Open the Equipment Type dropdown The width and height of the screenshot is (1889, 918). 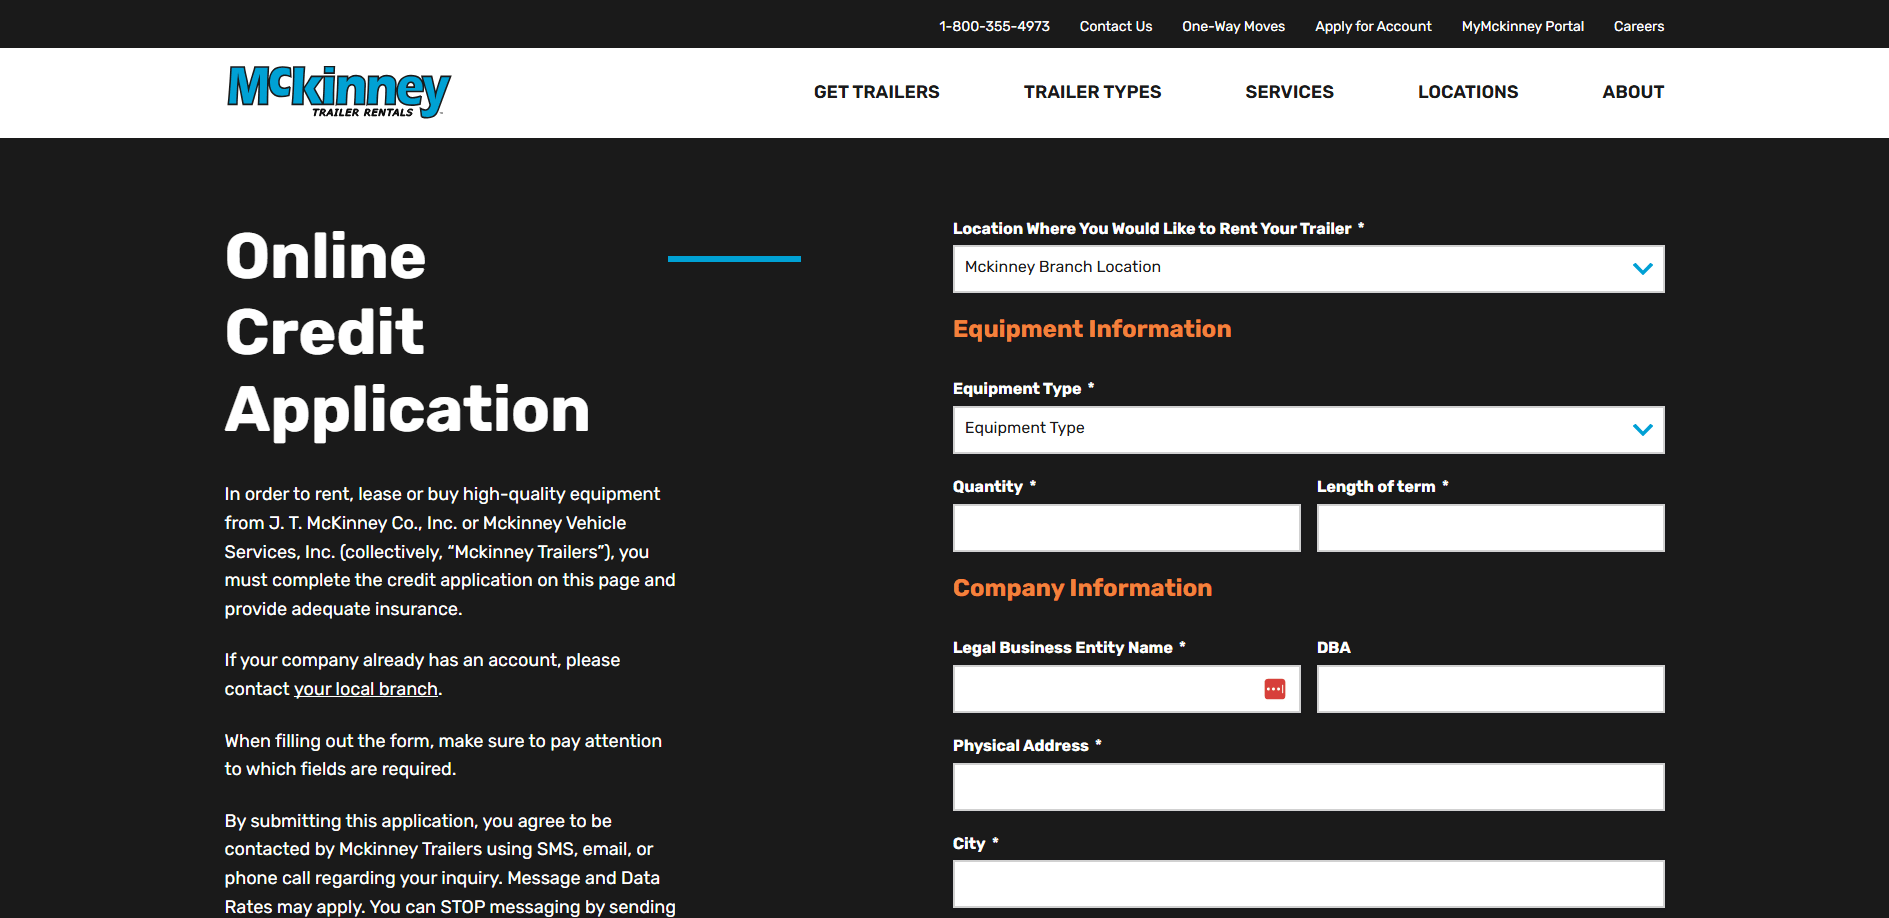pos(1307,430)
